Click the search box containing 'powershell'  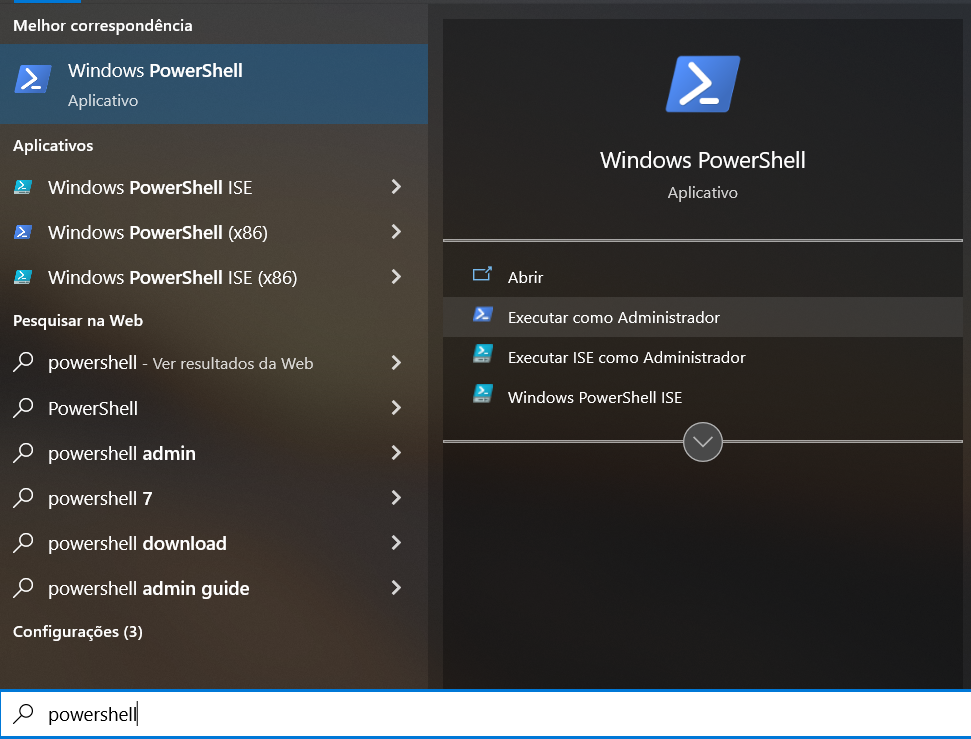coord(486,714)
